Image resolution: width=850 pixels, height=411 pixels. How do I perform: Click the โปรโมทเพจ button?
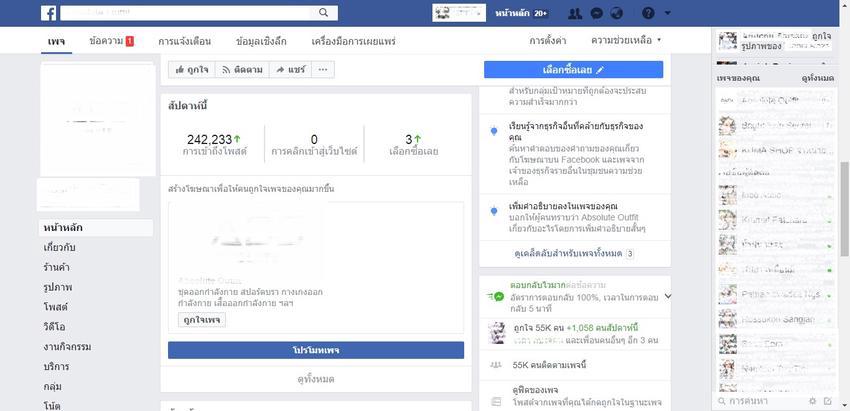(316, 350)
